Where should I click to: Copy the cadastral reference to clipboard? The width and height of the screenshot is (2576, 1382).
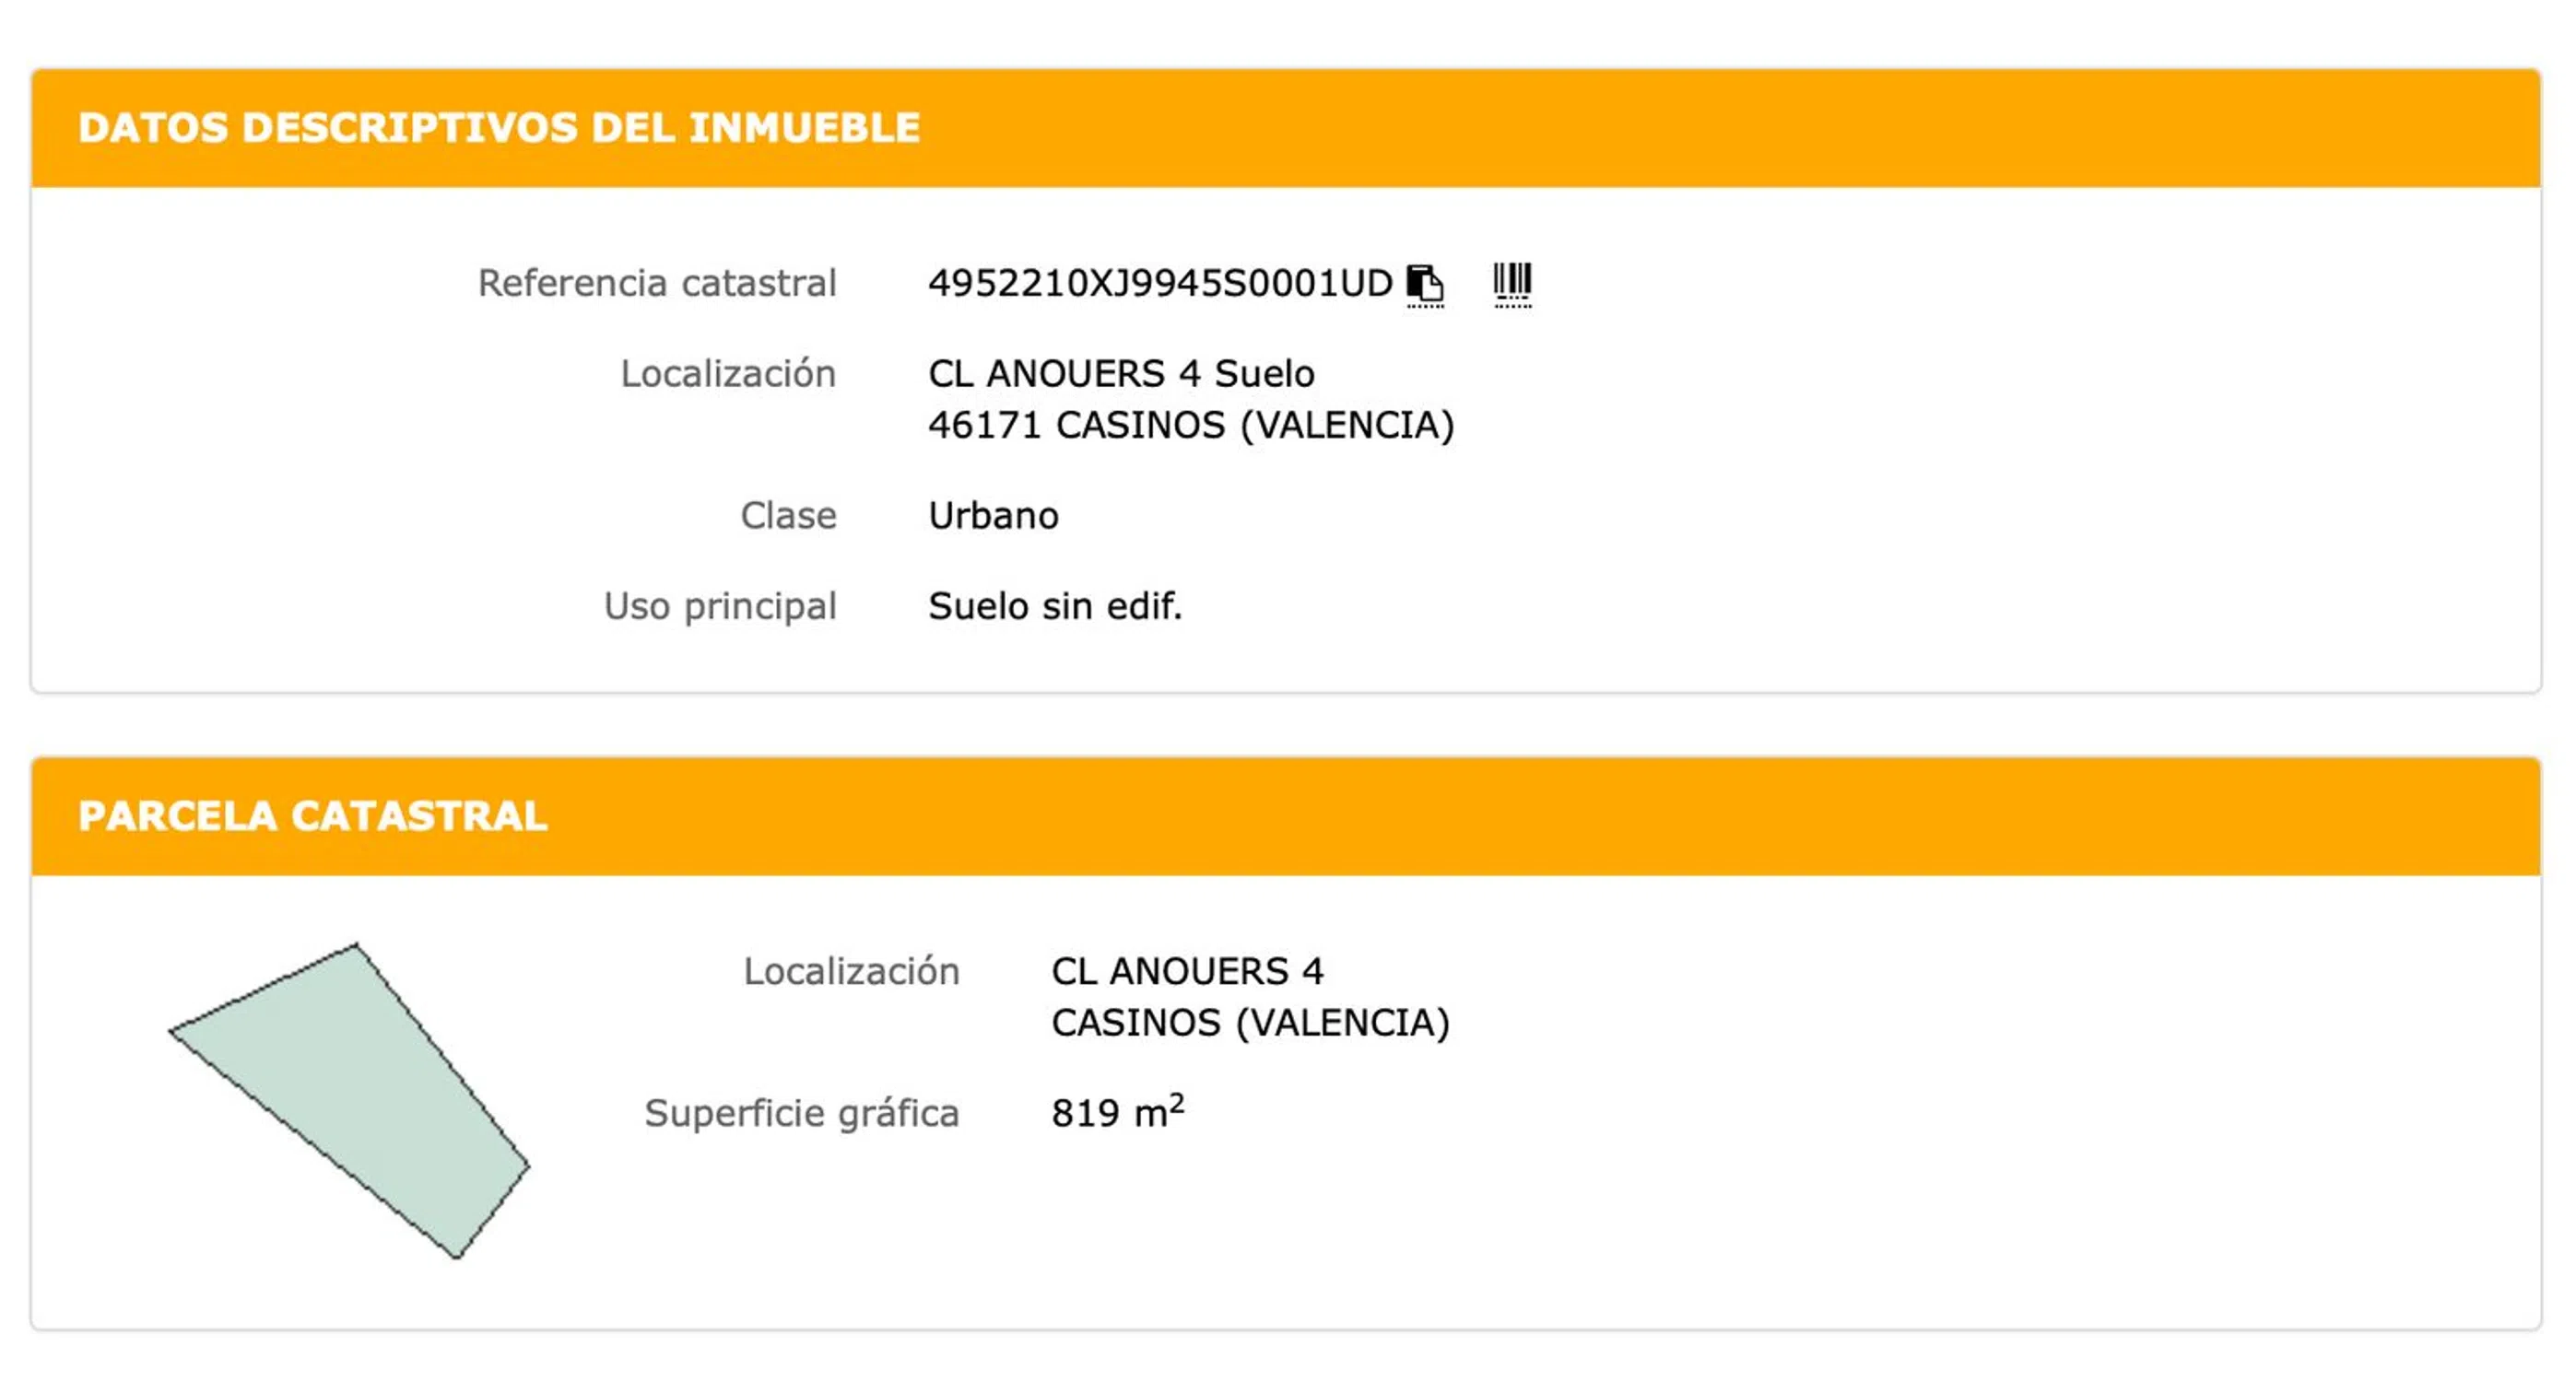pyautogui.click(x=1425, y=284)
